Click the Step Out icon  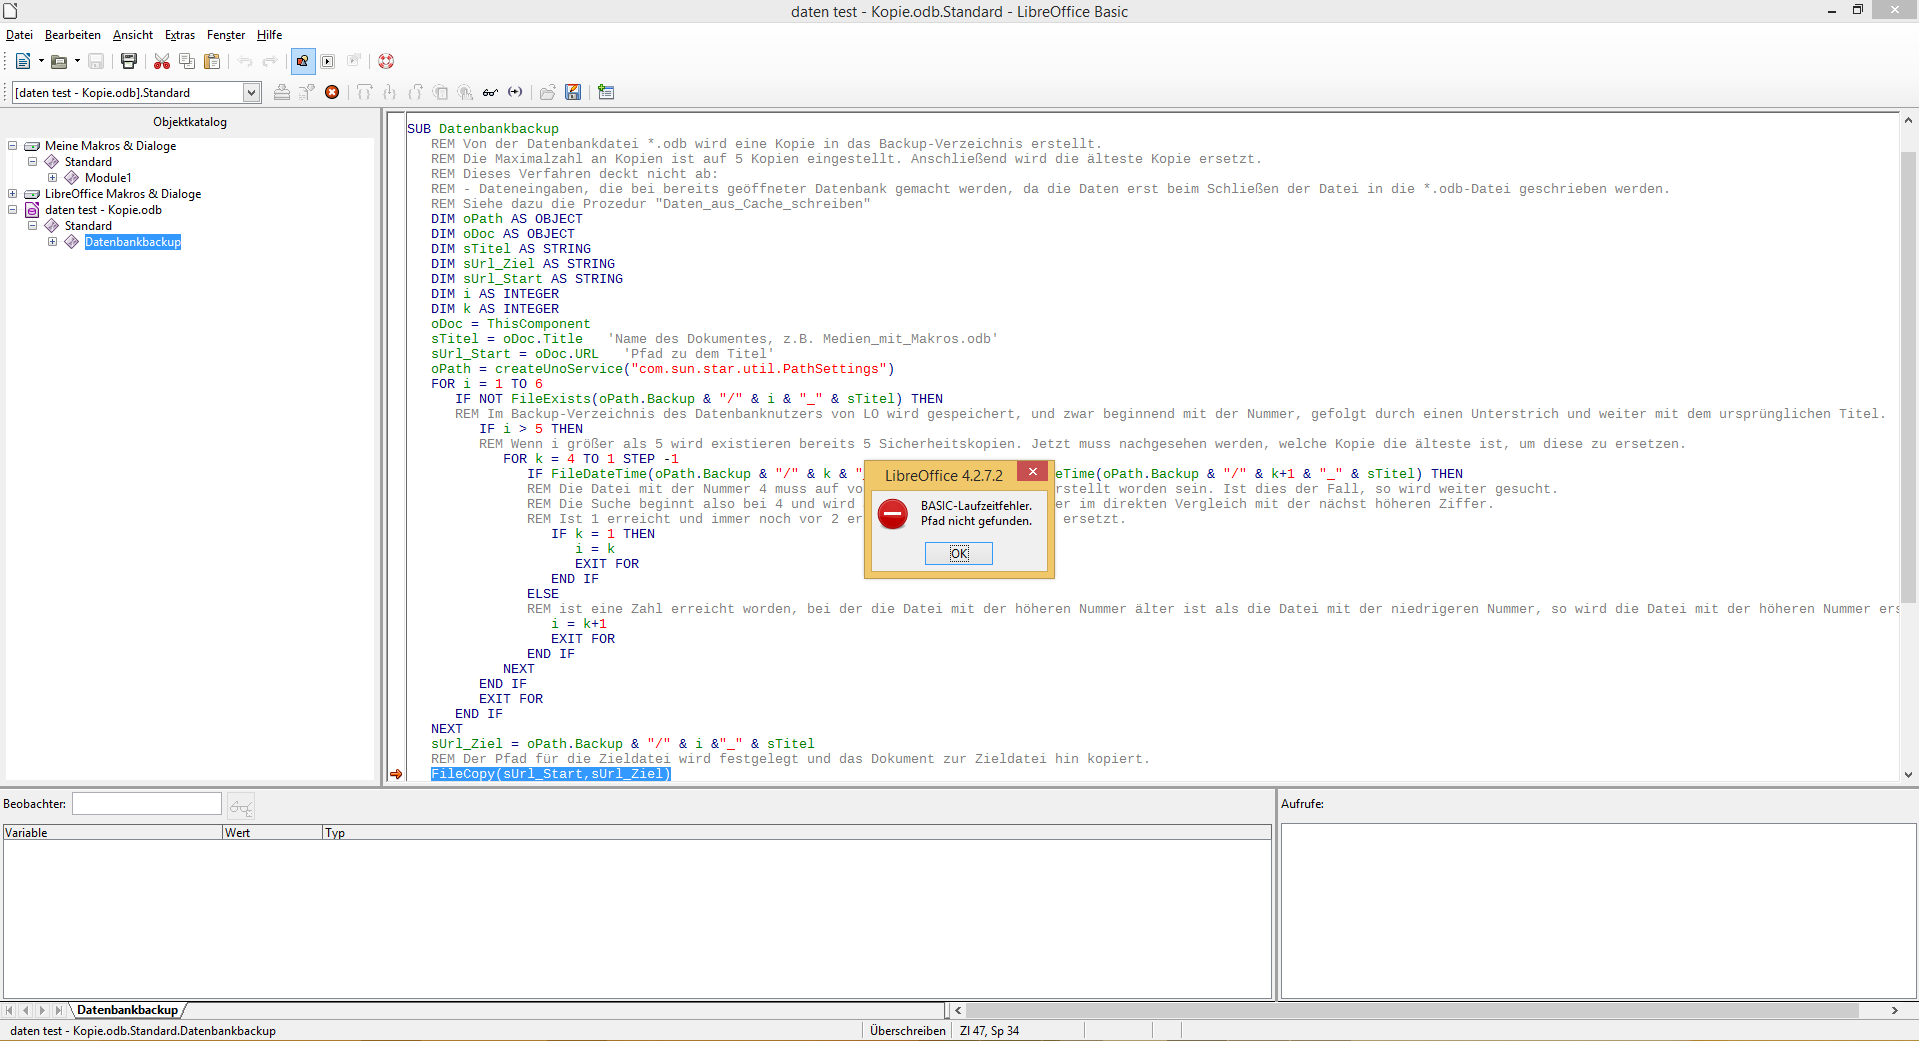click(415, 92)
